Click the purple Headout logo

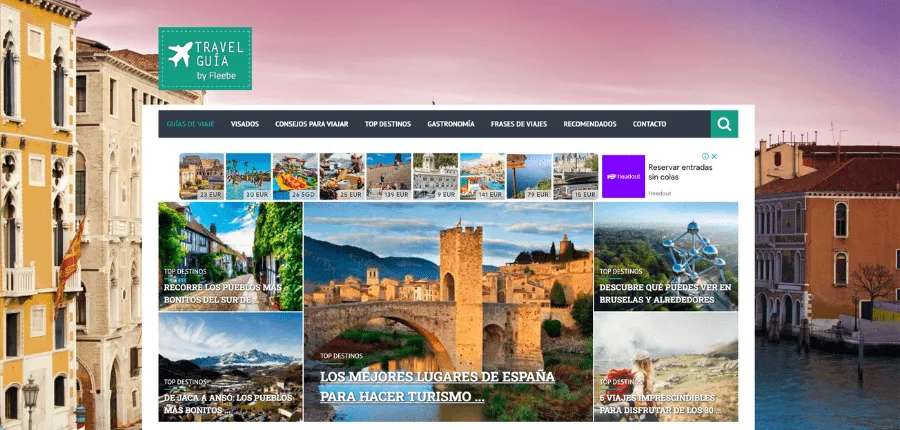click(x=623, y=176)
